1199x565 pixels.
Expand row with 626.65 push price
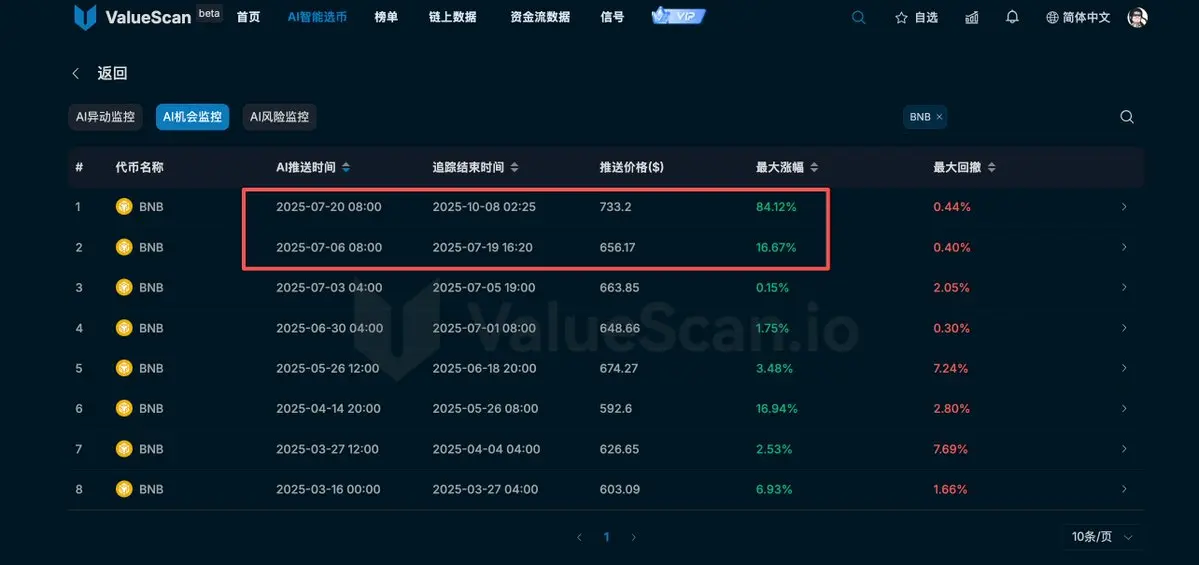(1124, 449)
